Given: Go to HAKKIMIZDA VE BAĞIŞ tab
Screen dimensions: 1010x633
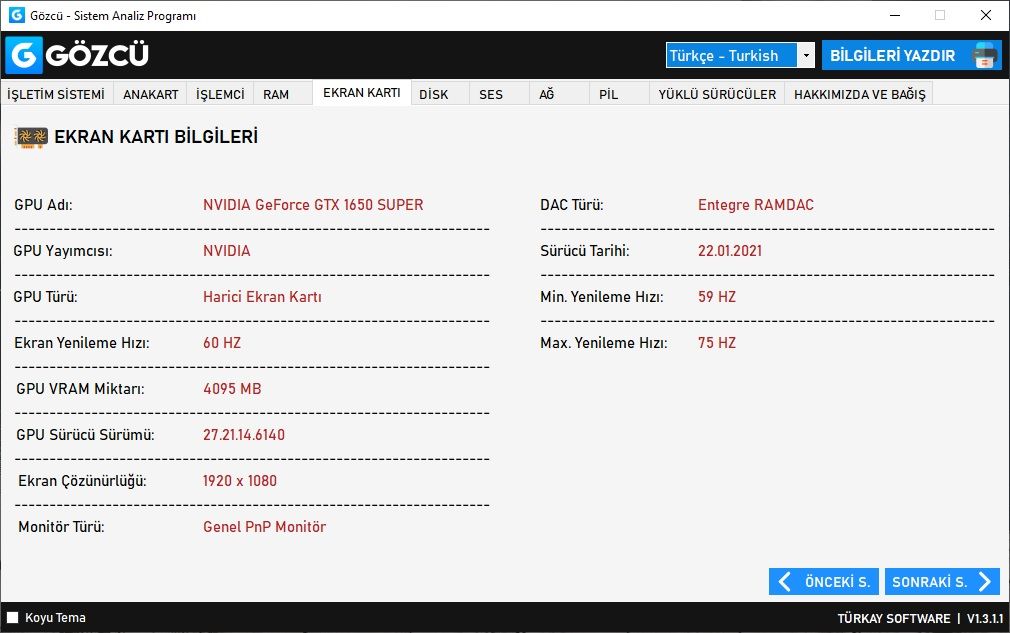Looking at the screenshot, I should coord(859,94).
